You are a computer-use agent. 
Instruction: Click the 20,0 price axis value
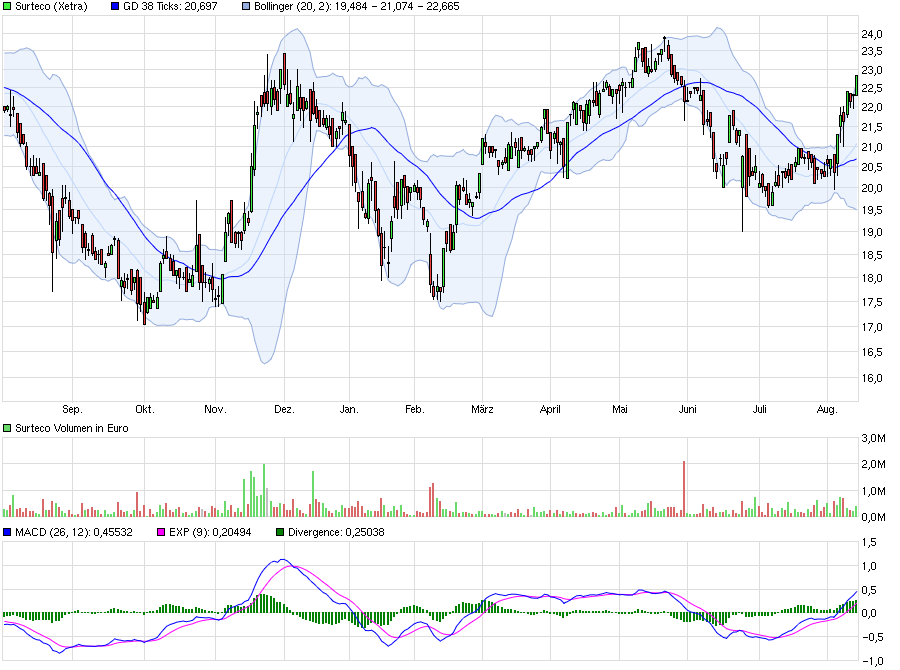coord(872,188)
